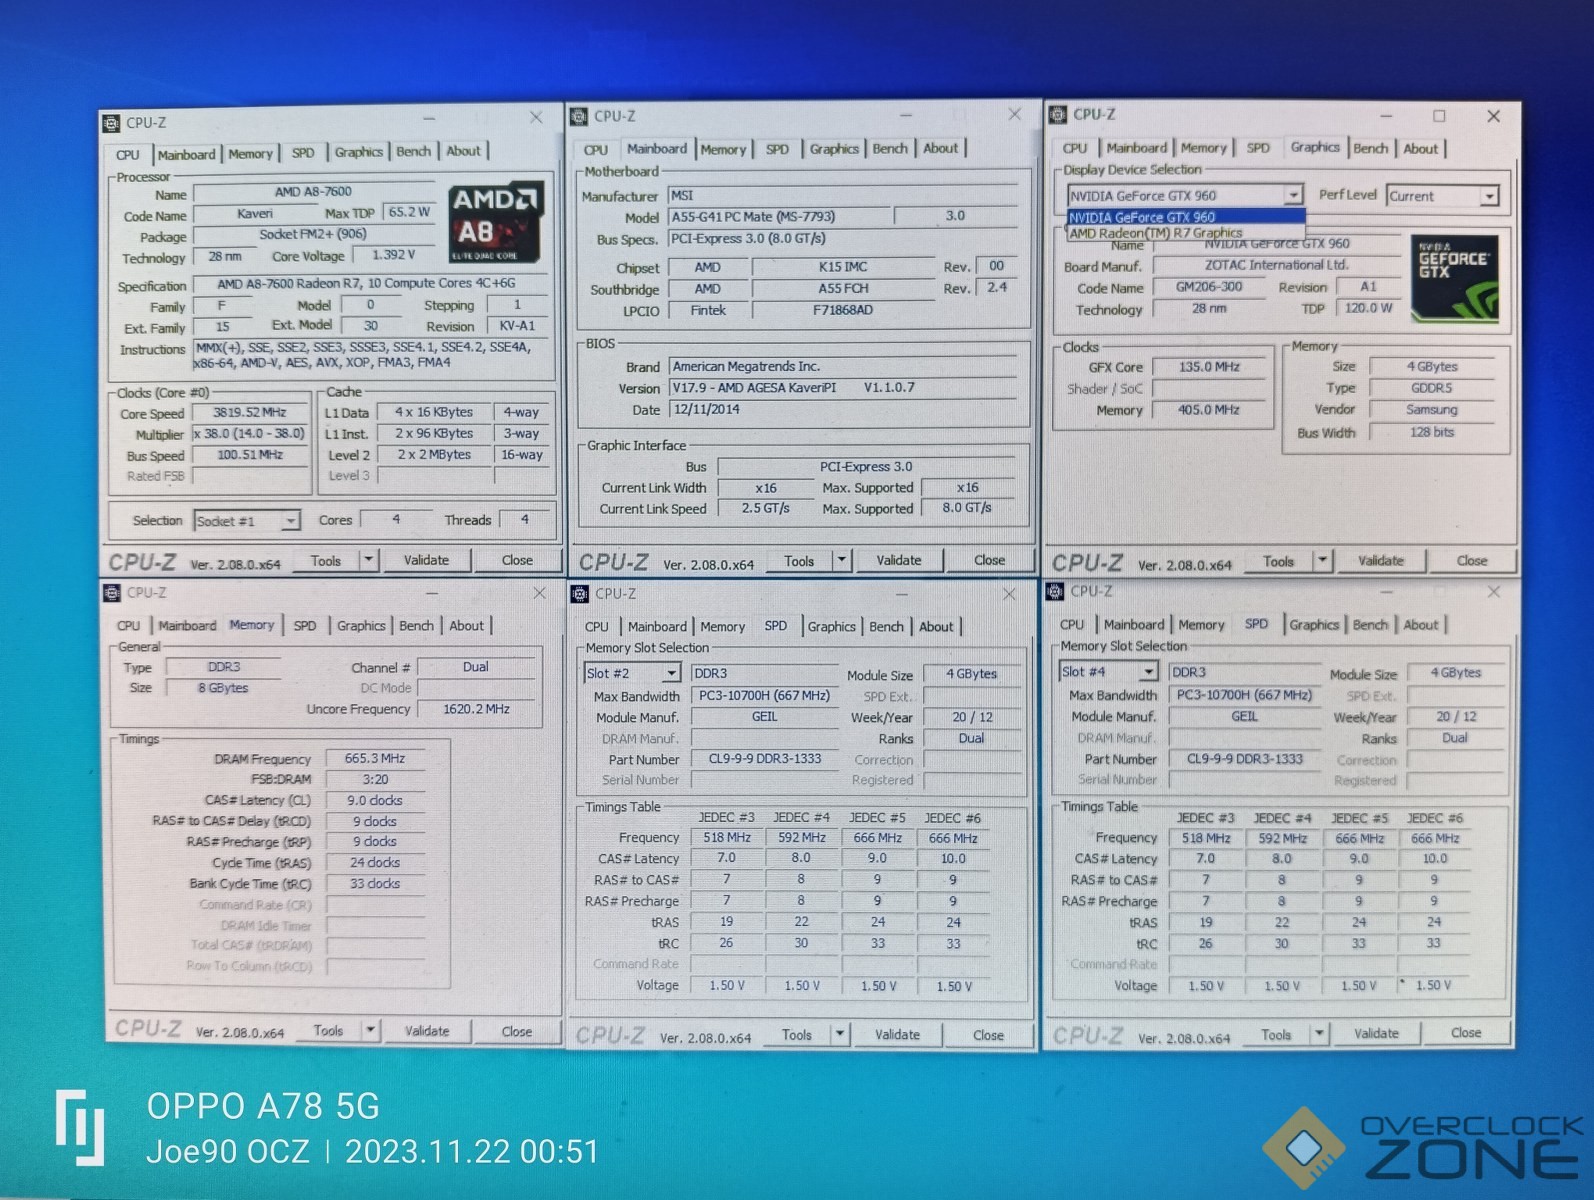Click Memory Size 8 GBytes value
This screenshot has height=1200, width=1594.
tap(223, 688)
